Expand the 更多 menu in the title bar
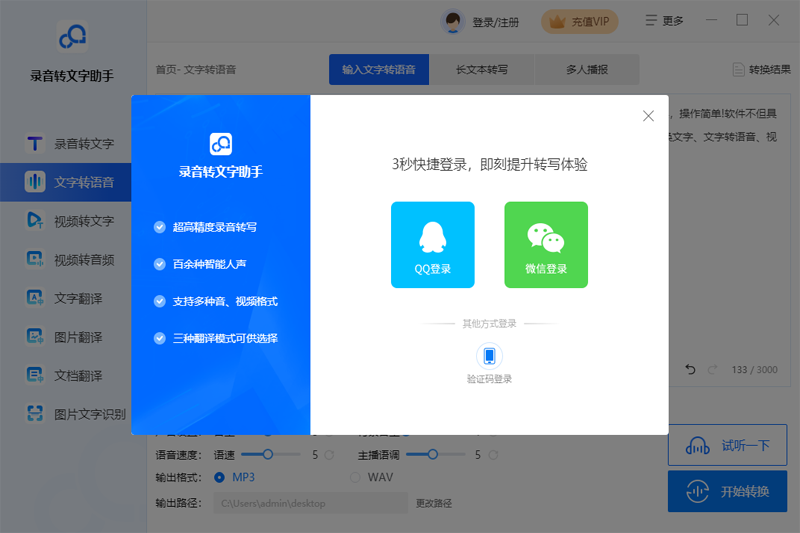This screenshot has height=533, width=800. [x=665, y=21]
